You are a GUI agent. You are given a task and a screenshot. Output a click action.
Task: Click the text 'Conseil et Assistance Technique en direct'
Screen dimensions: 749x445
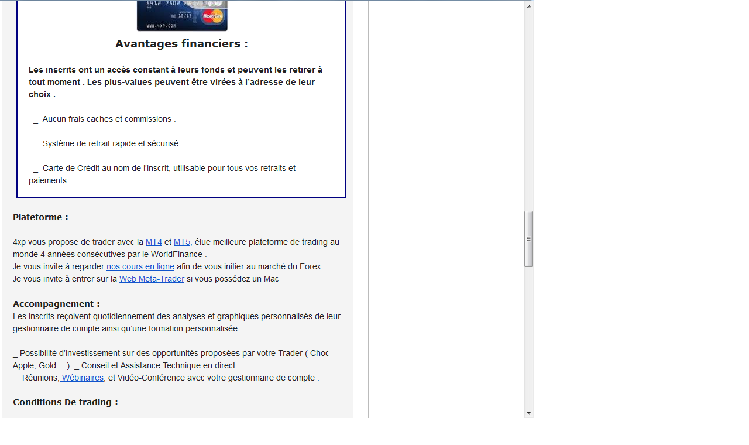coord(158,366)
